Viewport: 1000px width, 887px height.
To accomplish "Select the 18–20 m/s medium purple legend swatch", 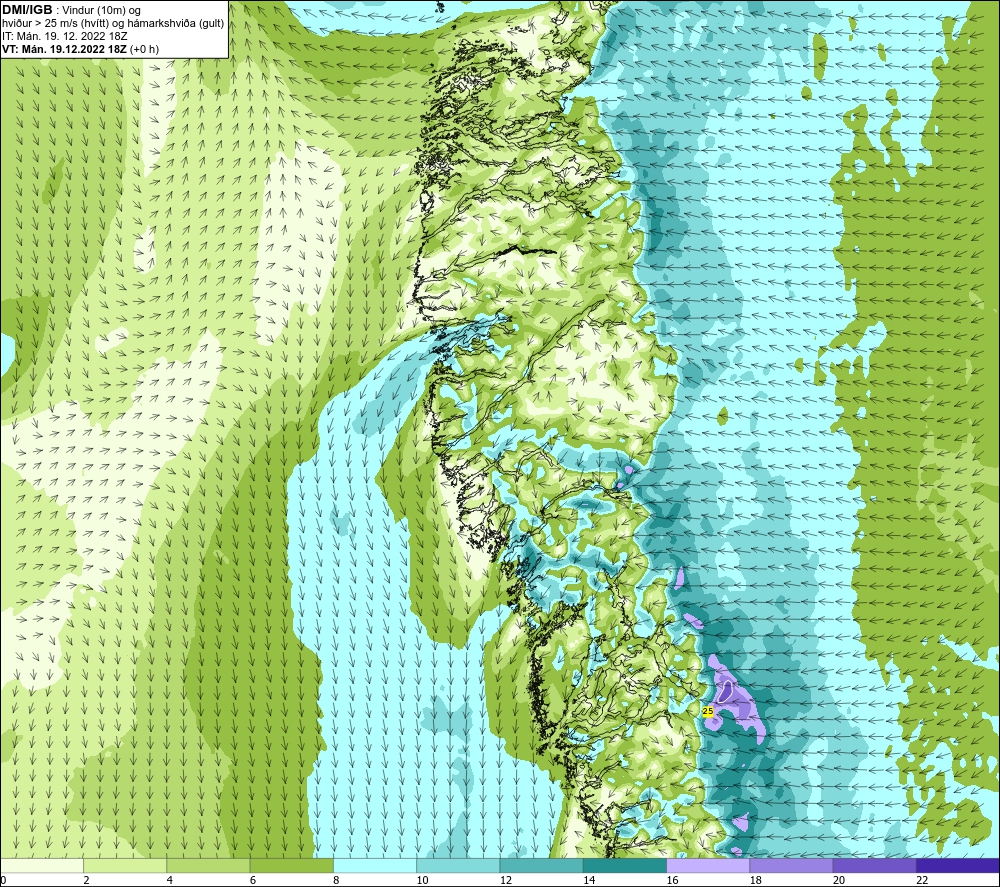I will 791,865.
